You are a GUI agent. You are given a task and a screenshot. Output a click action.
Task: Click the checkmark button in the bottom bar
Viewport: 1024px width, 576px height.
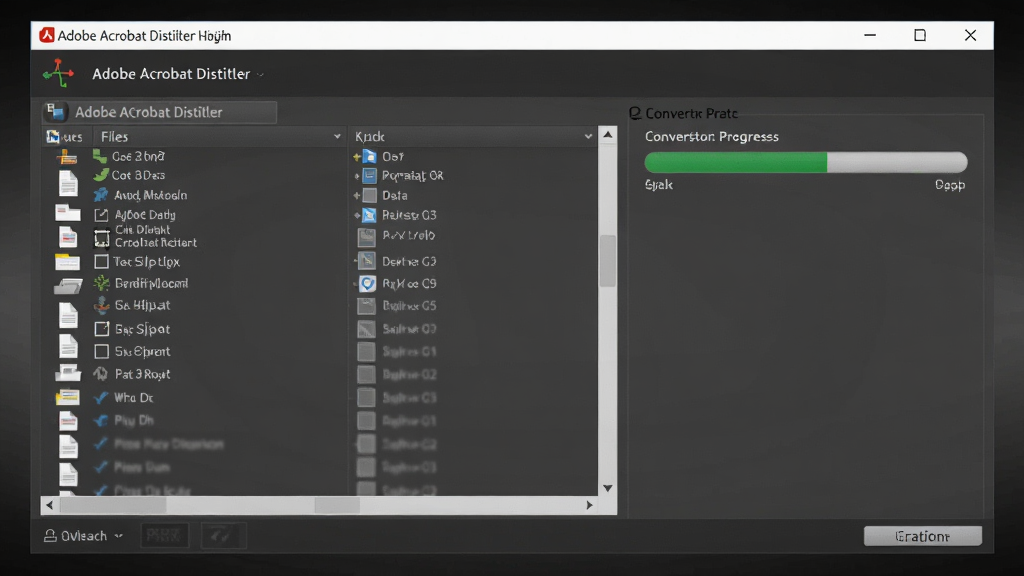[223, 536]
